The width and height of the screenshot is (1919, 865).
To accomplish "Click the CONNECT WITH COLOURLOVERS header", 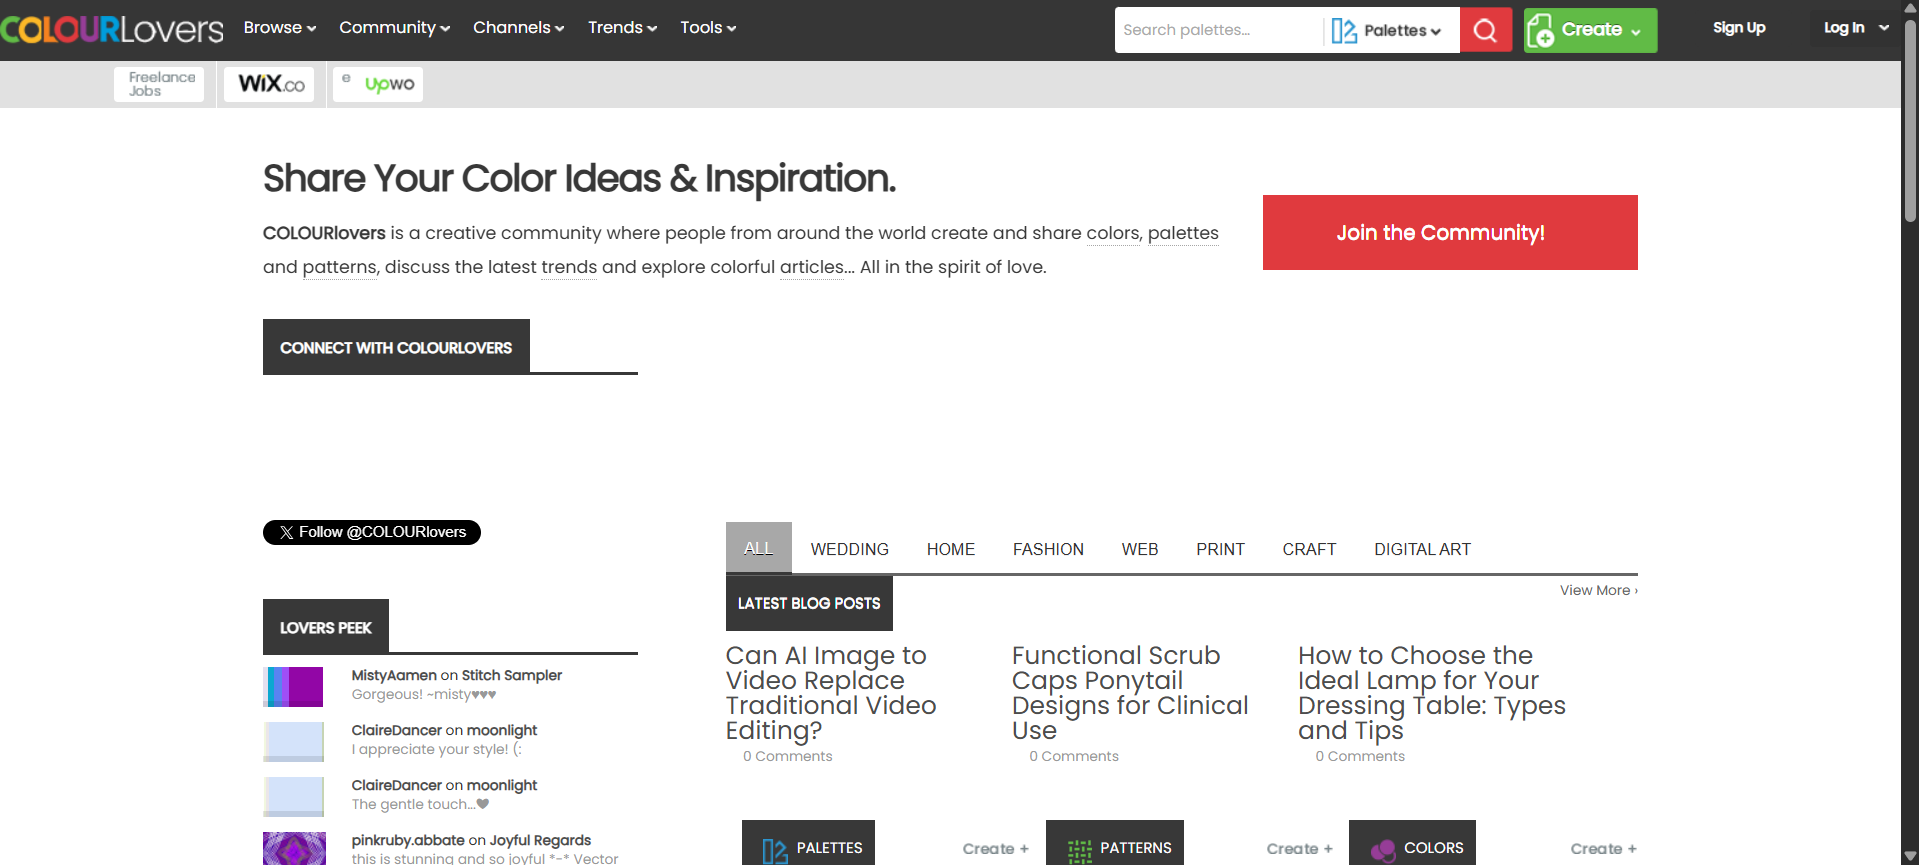I will tap(396, 347).
